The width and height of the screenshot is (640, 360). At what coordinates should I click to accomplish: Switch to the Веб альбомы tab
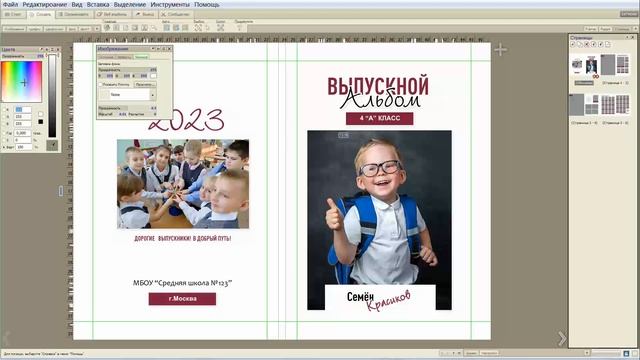tap(112, 14)
